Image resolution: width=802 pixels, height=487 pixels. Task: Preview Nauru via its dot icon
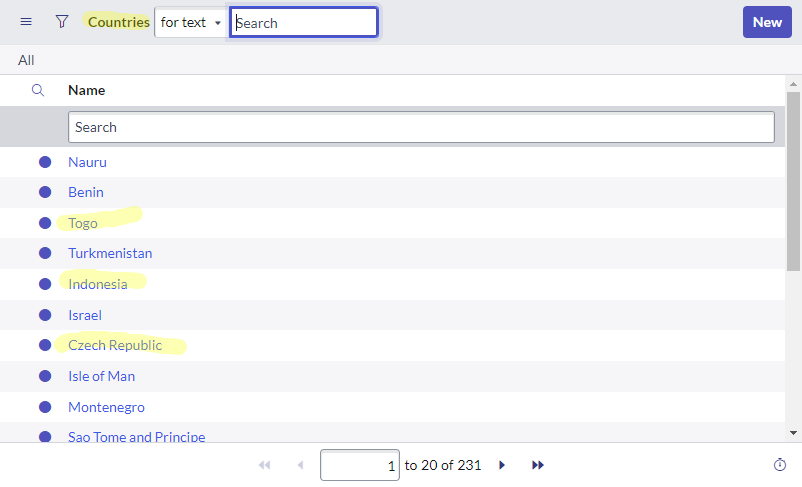[45, 162]
